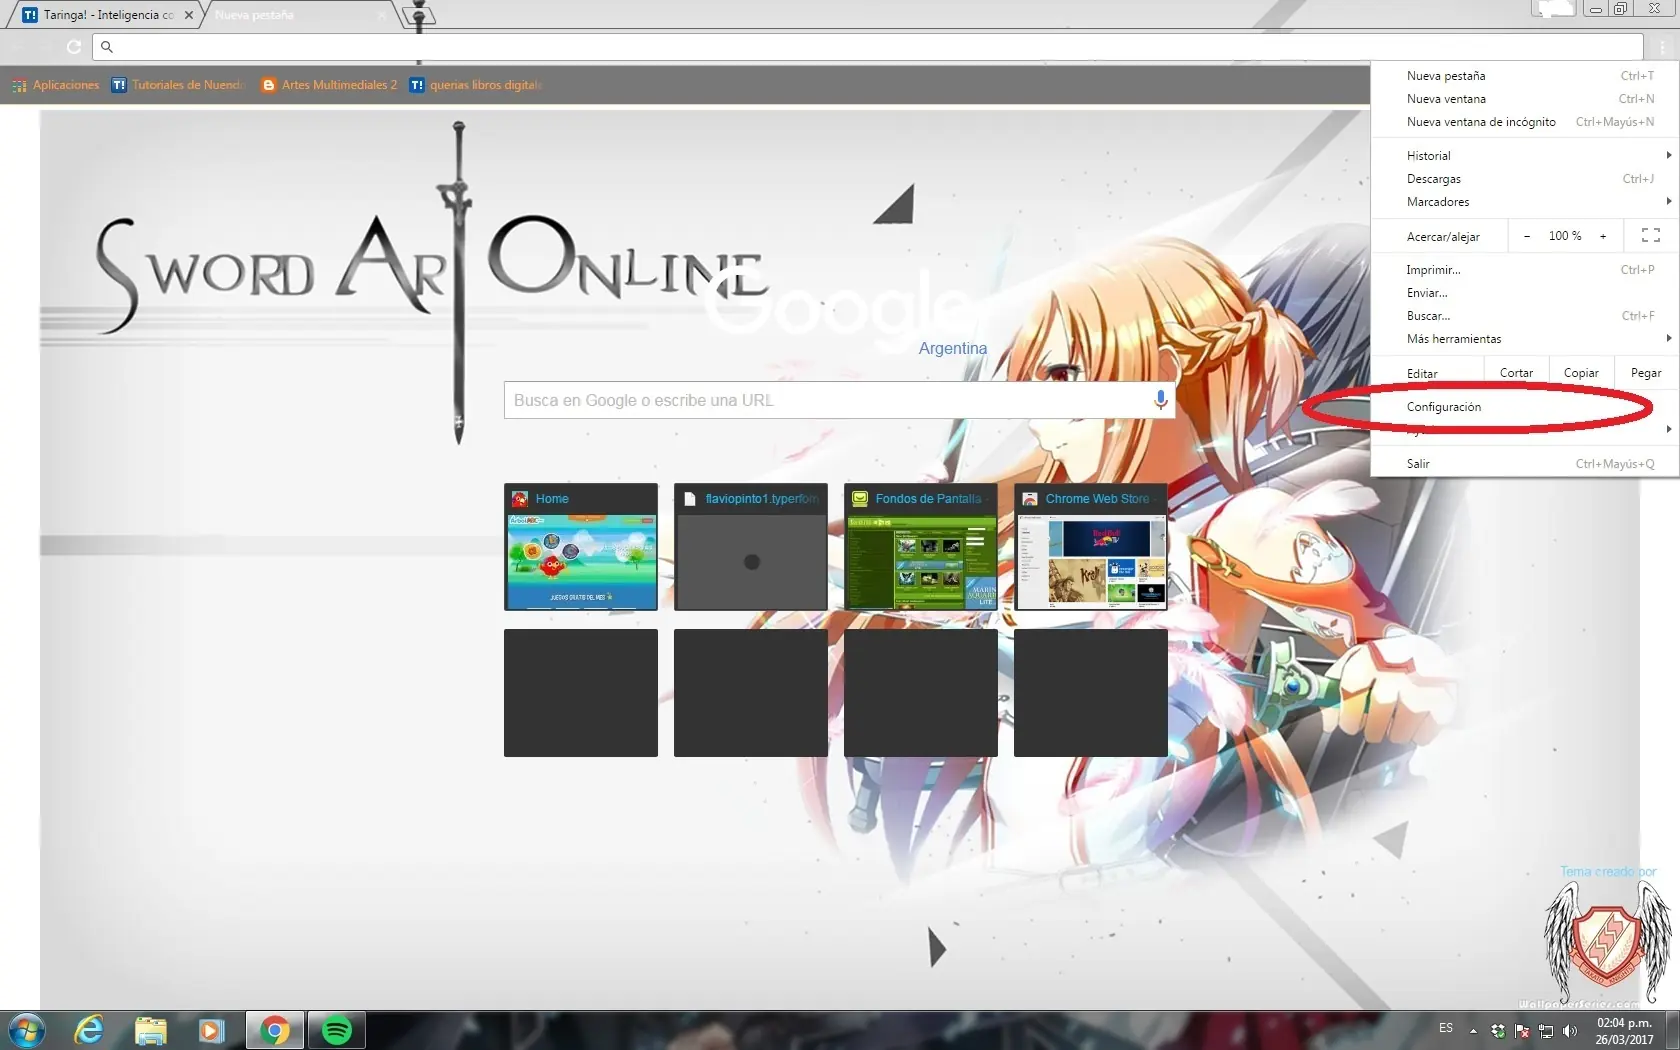Select Imprimir... from the Chrome menu
Screen dimensions: 1680x1050
[1525, 270]
